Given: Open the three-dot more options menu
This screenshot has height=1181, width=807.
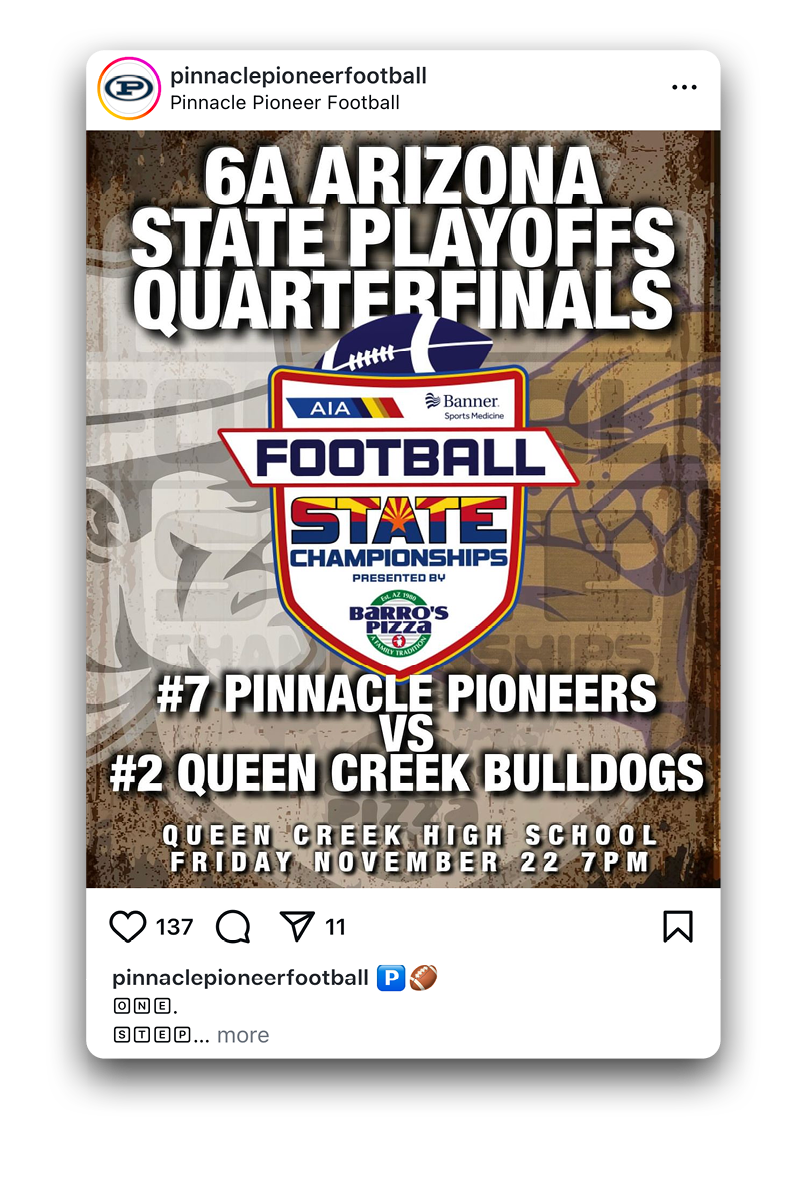Looking at the screenshot, I should pyautogui.click(x=684, y=88).
